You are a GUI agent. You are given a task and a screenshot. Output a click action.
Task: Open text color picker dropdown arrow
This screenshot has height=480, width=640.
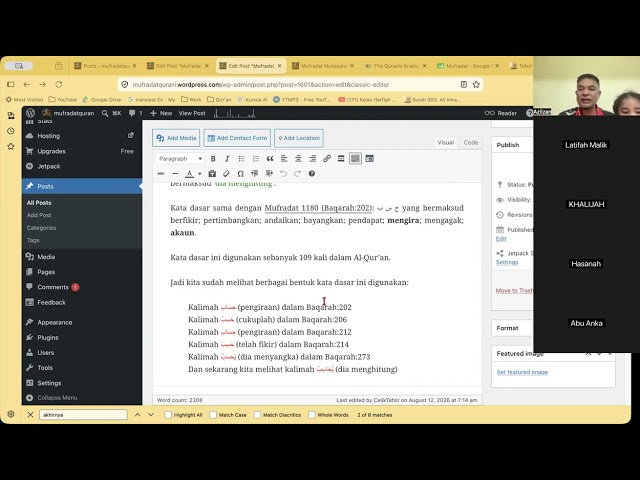tap(200, 173)
